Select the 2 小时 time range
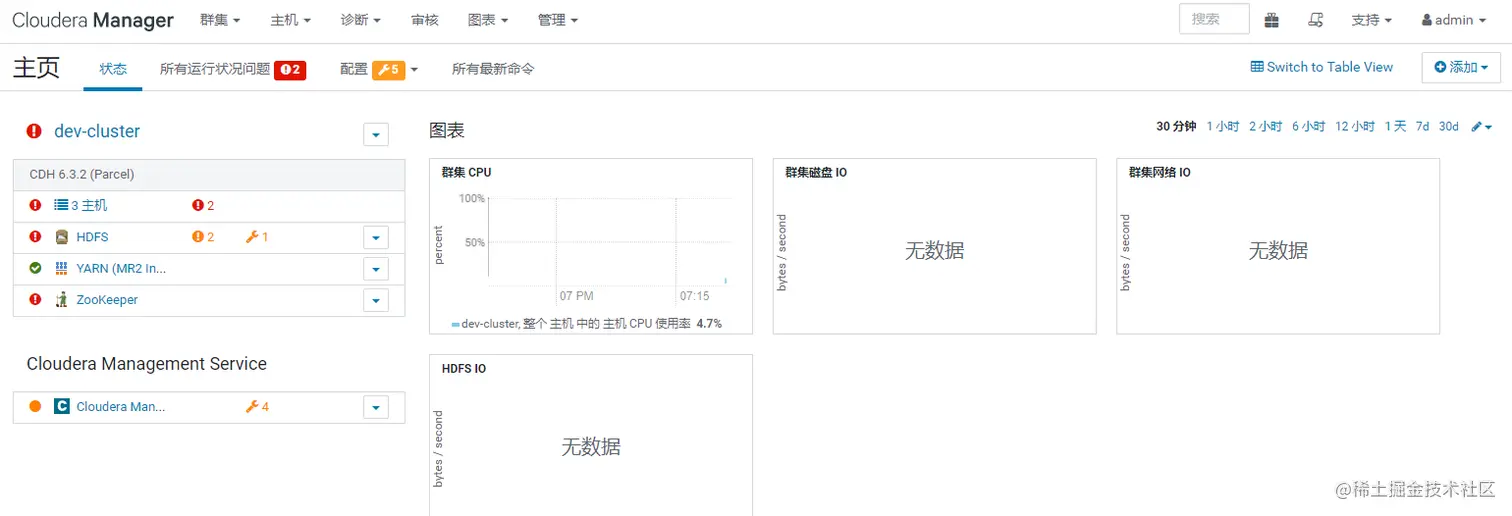 (1266, 126)
